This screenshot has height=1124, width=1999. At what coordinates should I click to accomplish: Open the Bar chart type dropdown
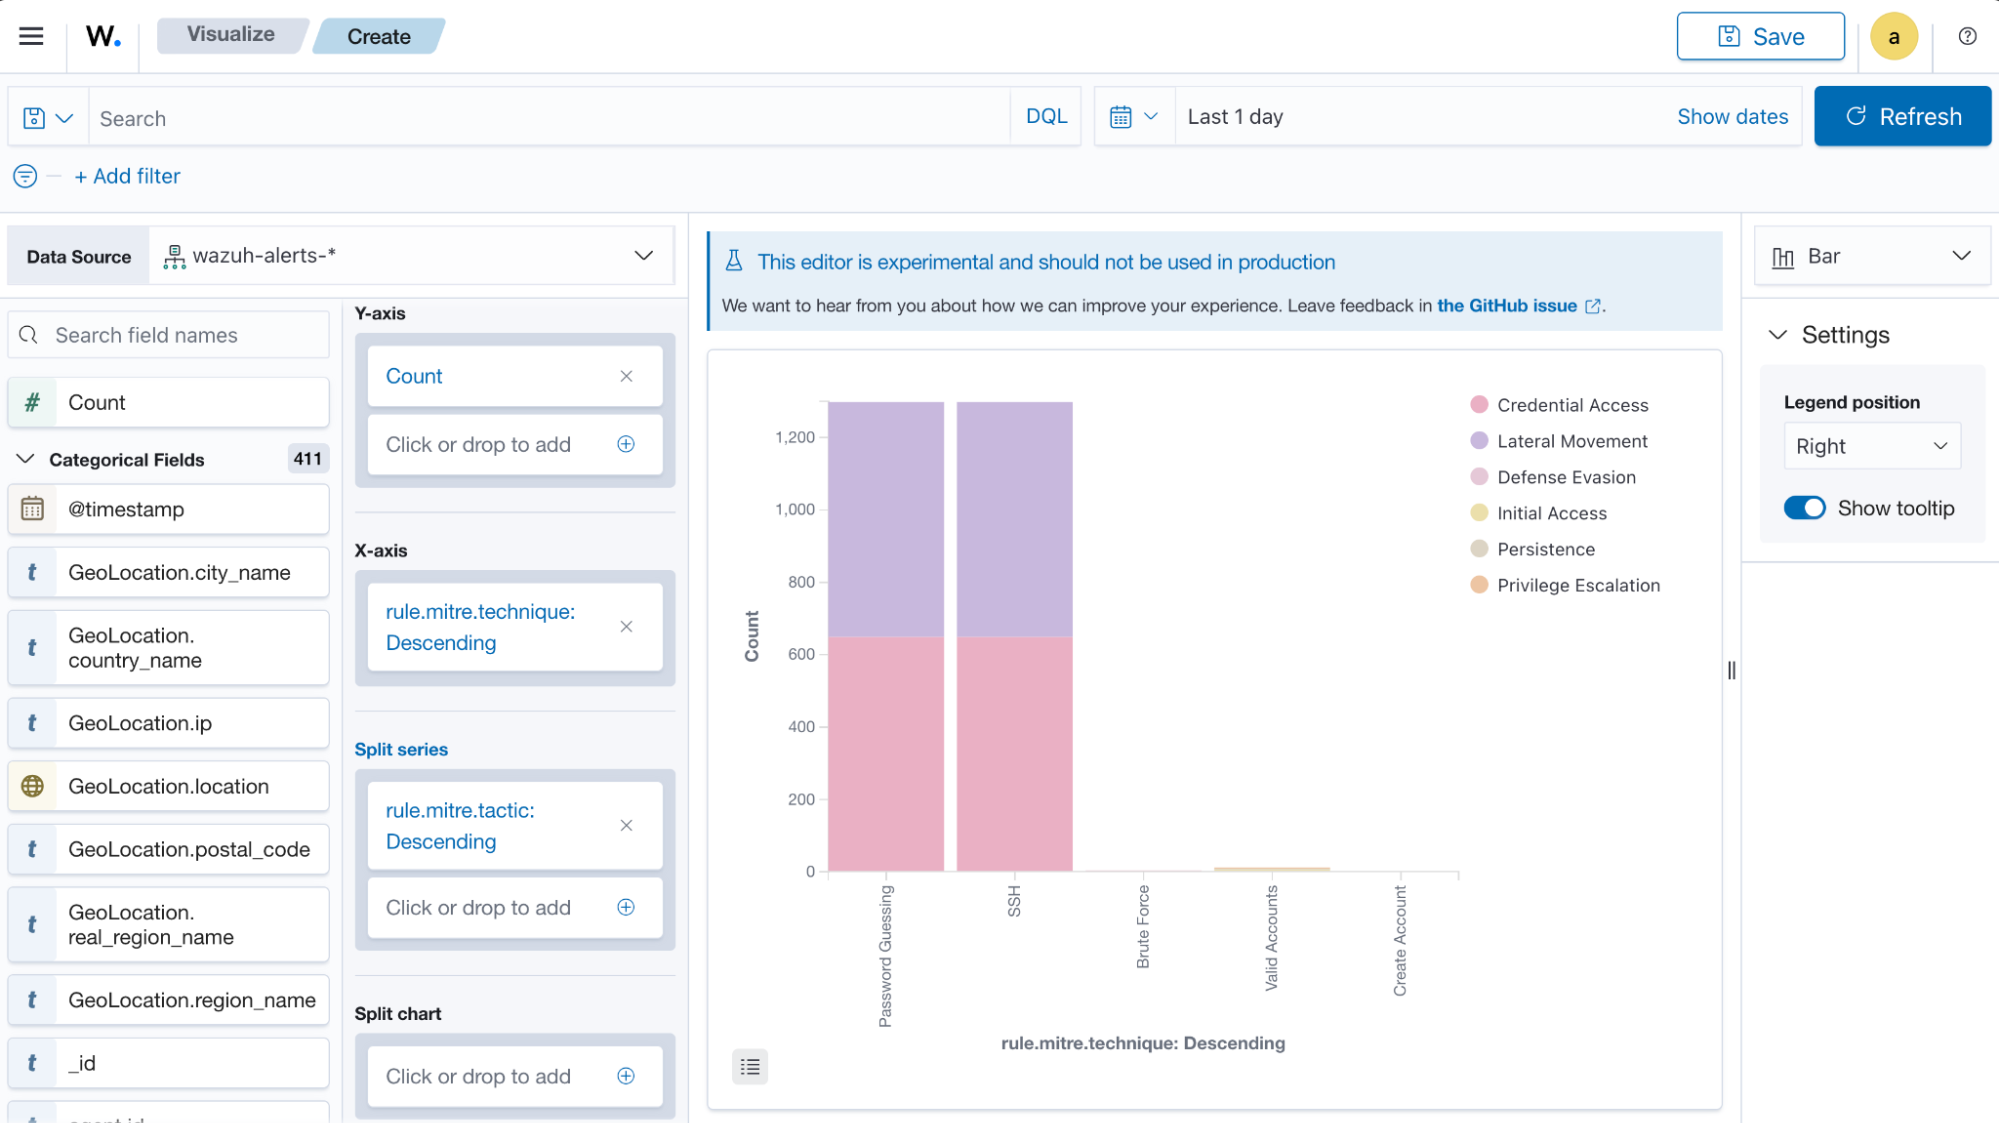tap(1870, 255)
